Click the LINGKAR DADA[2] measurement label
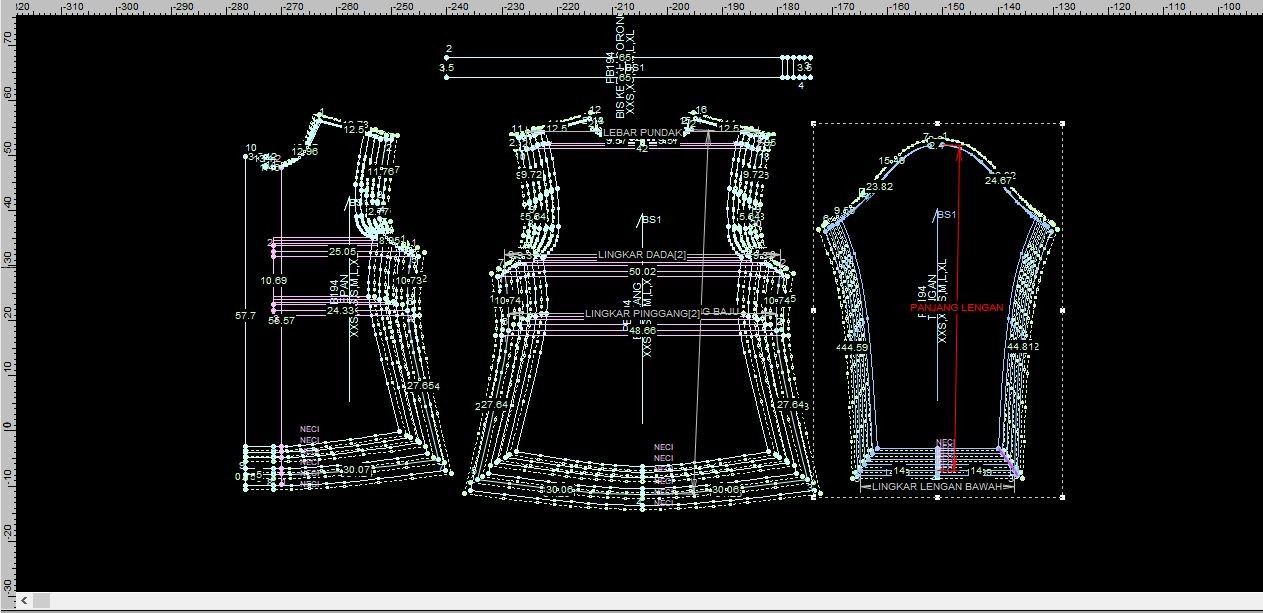 (642, 256)
